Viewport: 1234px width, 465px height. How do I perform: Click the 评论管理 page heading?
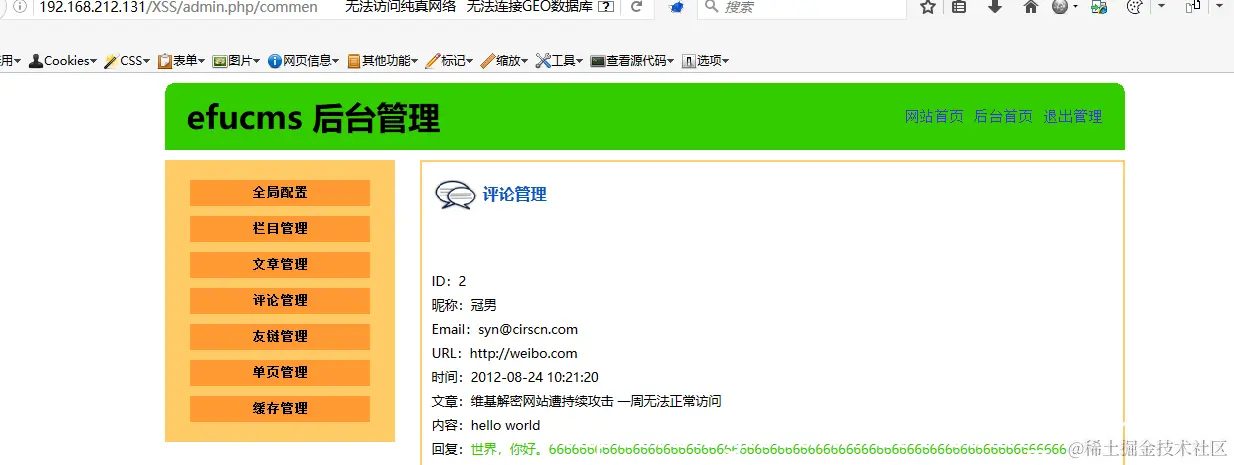coord(515,194)
